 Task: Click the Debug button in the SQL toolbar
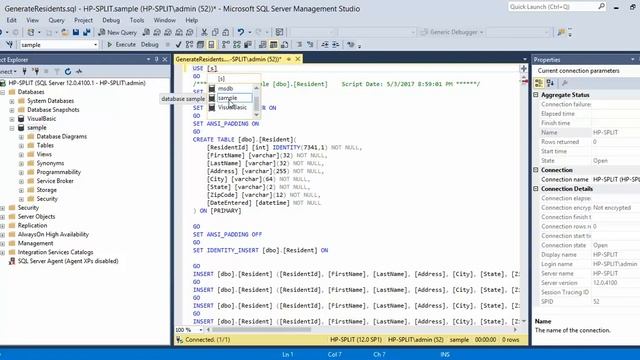[x=149, y=44]
